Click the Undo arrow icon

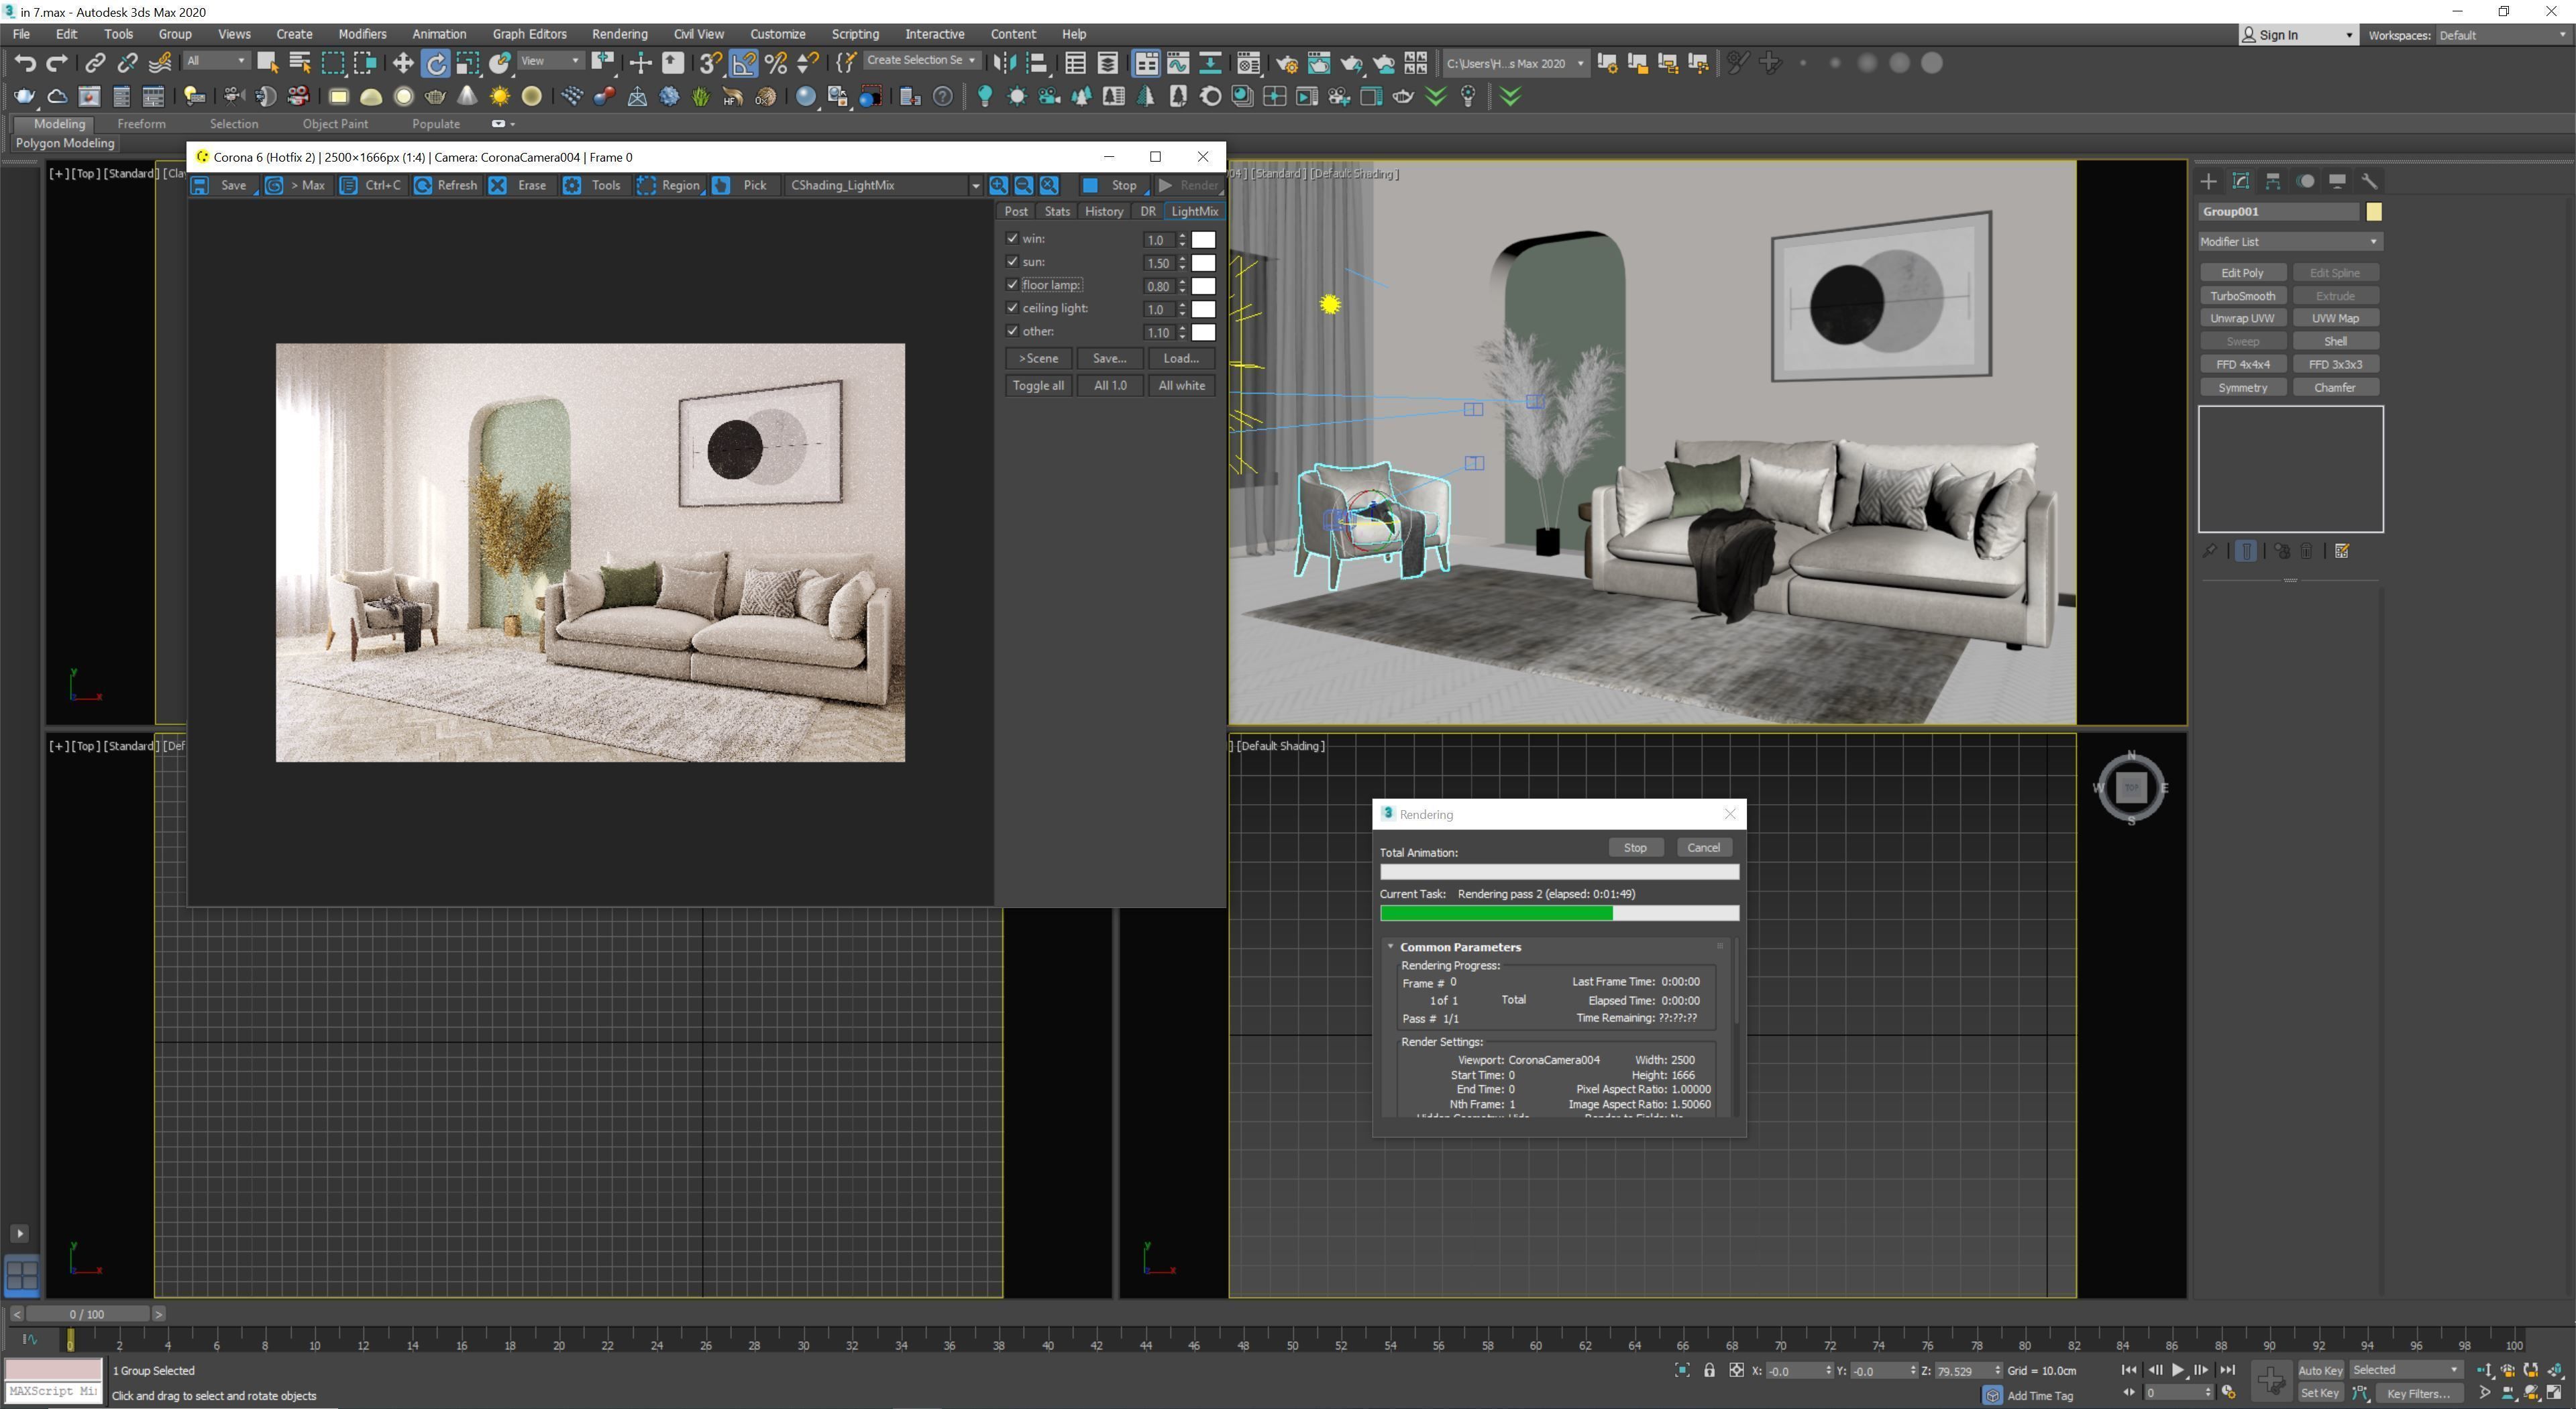click(x=25, y=63)
